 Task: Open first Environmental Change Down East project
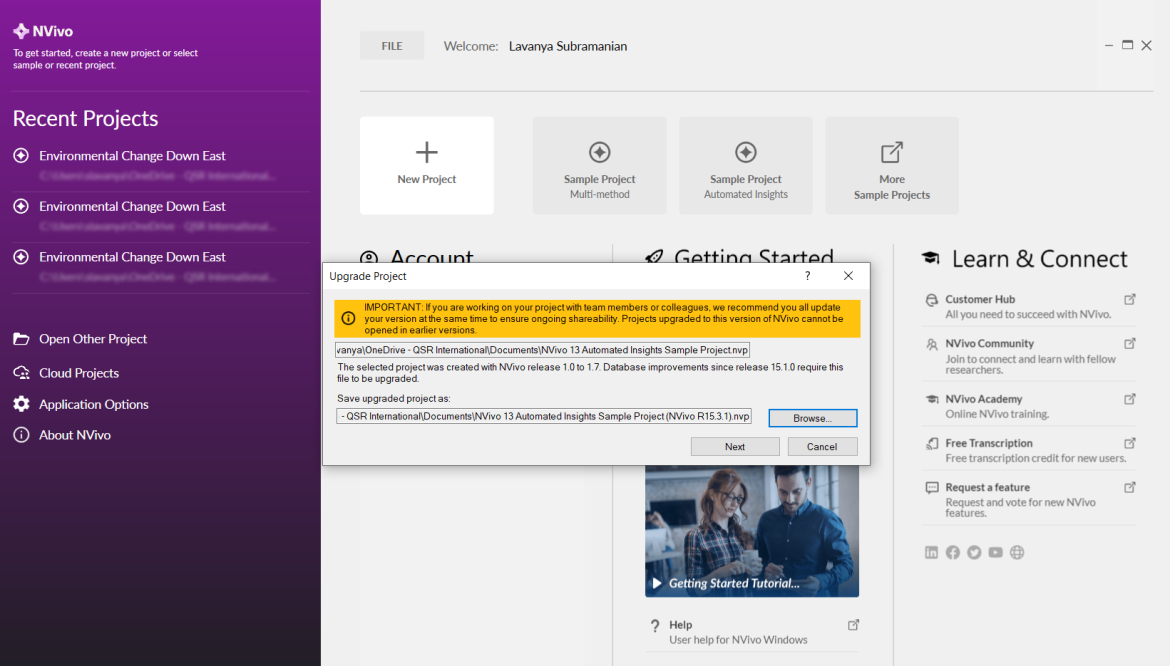click(132, 156)
